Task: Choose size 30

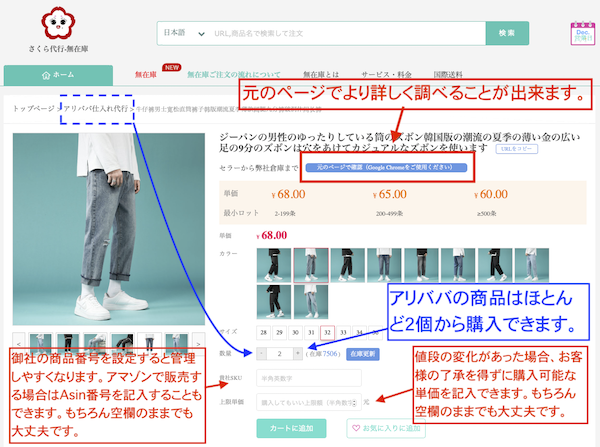Action: [295, 333]
